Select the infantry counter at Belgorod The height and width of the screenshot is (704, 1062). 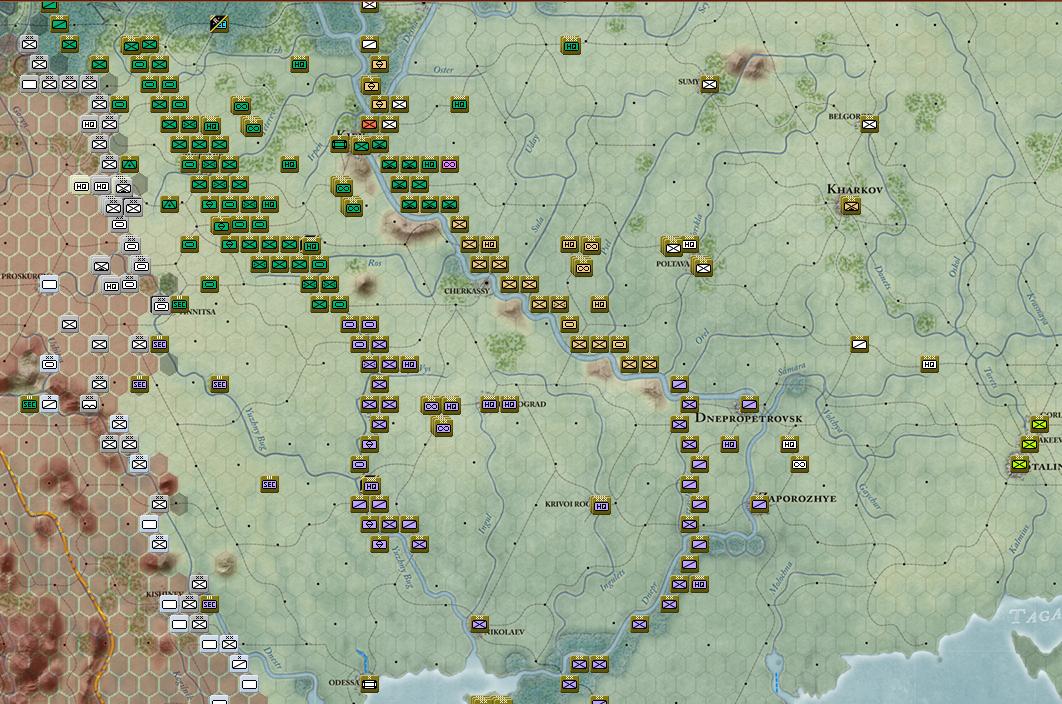pos(869,124)
